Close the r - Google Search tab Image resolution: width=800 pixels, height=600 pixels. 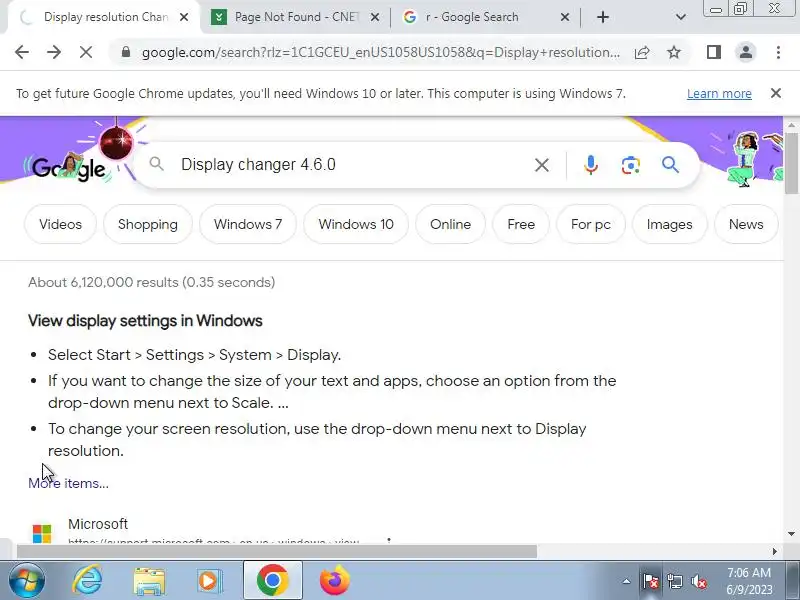pyautogui.click(x=565, y=17)
